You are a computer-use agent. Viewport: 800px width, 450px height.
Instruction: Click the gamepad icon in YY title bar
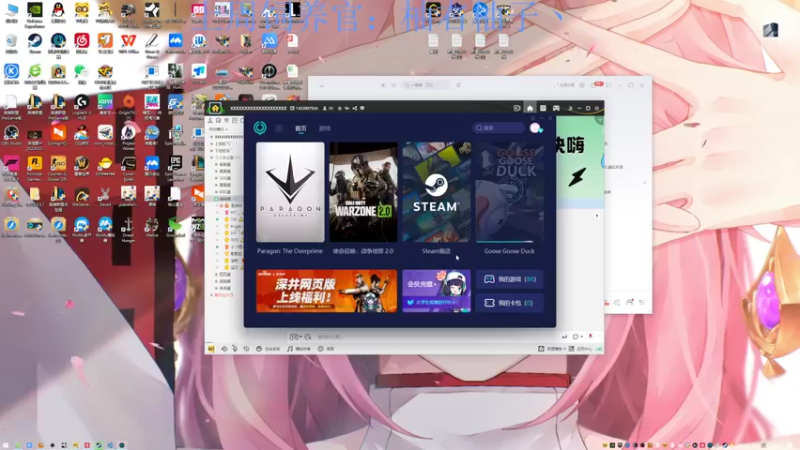[x=556, y=108]
